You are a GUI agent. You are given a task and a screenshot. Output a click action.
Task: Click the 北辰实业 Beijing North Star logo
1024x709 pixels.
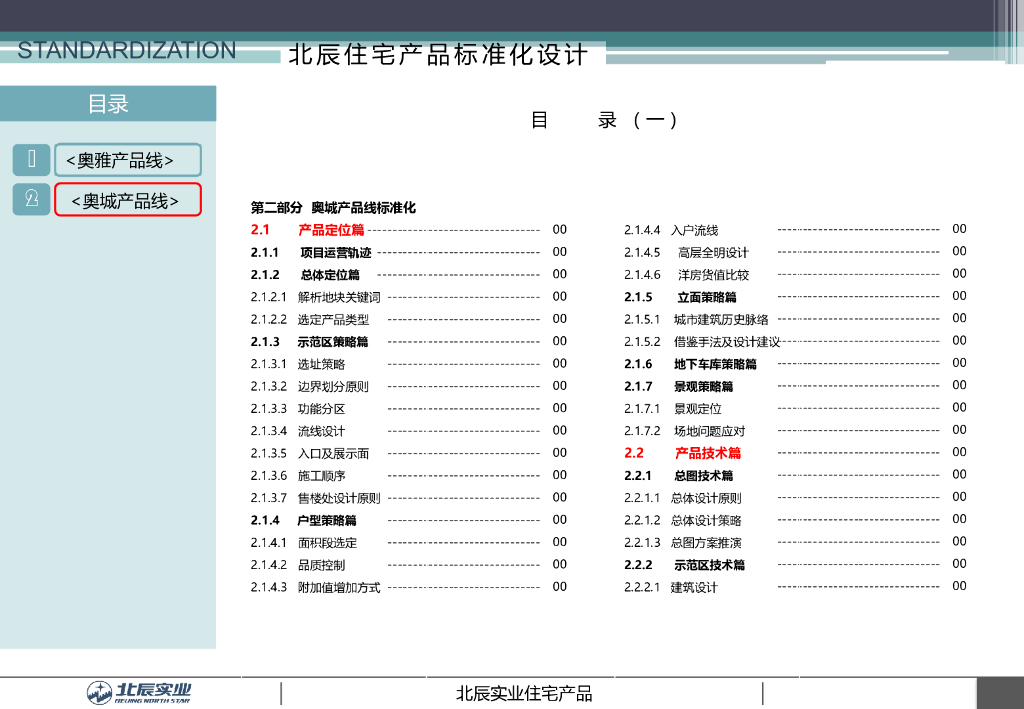139,692
